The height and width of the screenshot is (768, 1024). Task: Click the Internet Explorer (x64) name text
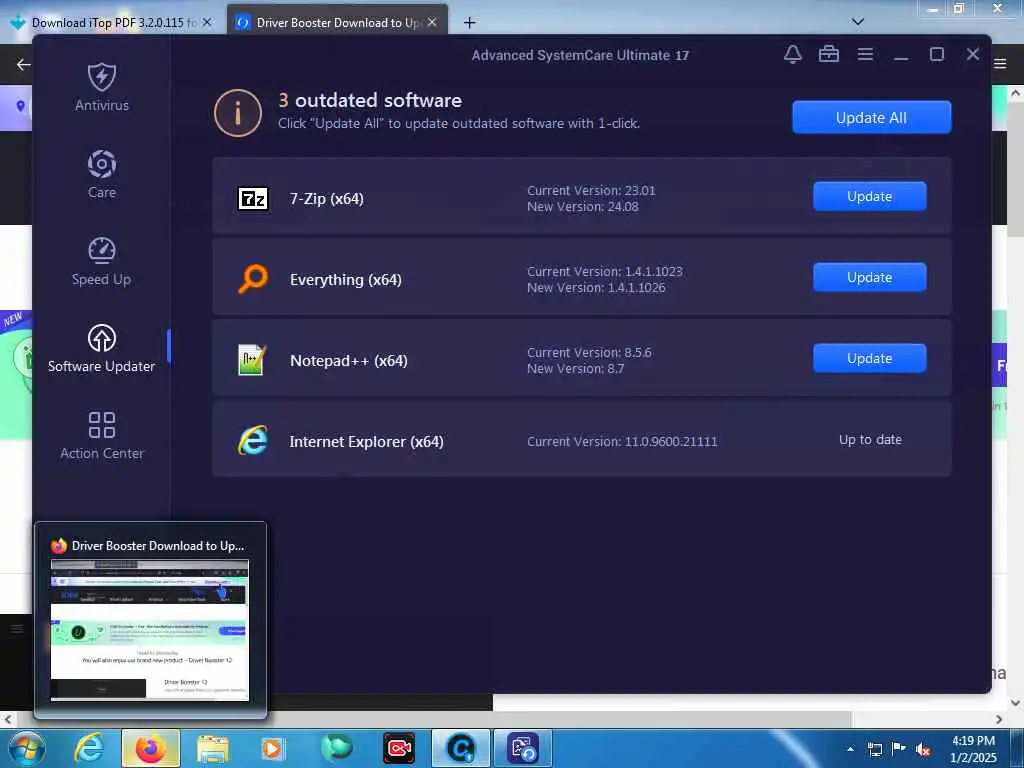tap(366, 441)
